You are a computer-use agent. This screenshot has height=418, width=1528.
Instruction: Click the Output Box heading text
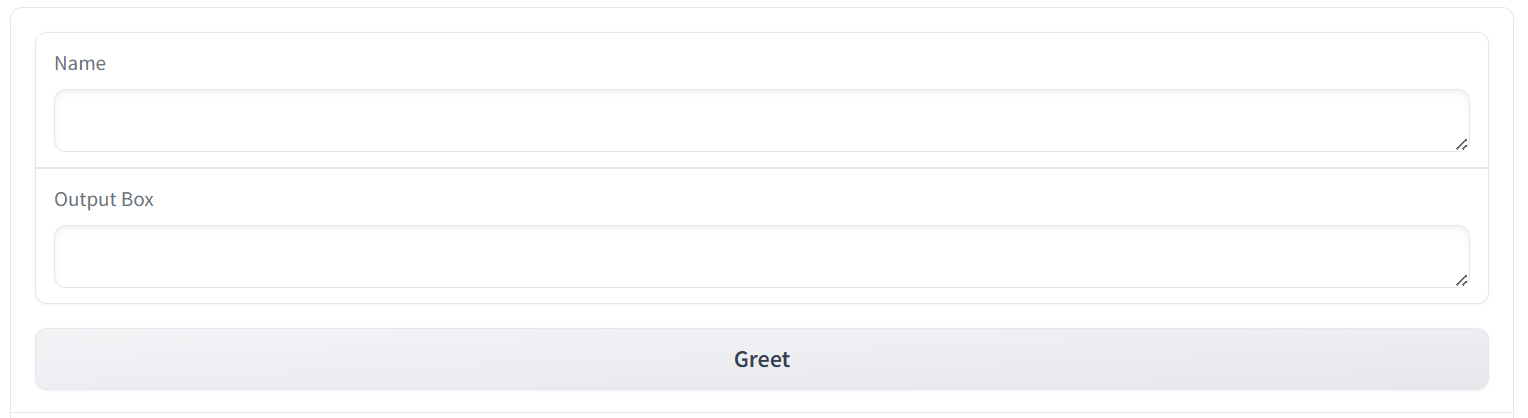coord(104,199)
